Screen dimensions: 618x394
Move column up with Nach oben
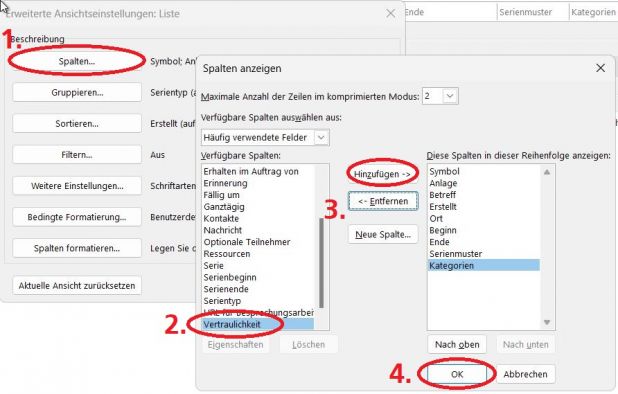[457, 345]
